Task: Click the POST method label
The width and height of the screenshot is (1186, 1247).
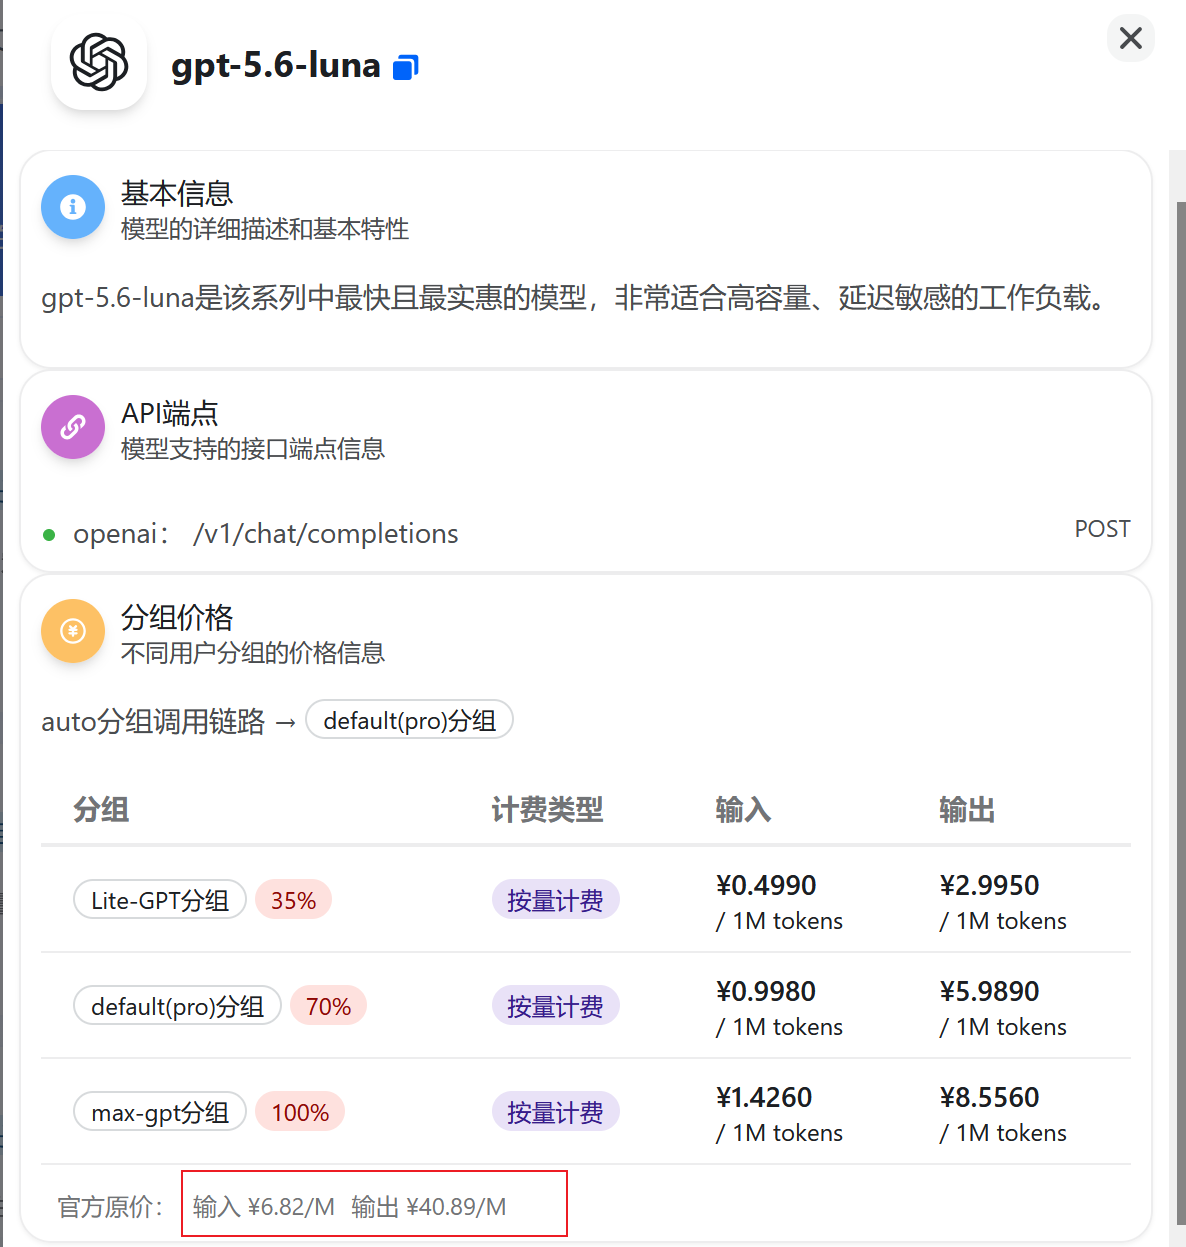Action: 1102,529
